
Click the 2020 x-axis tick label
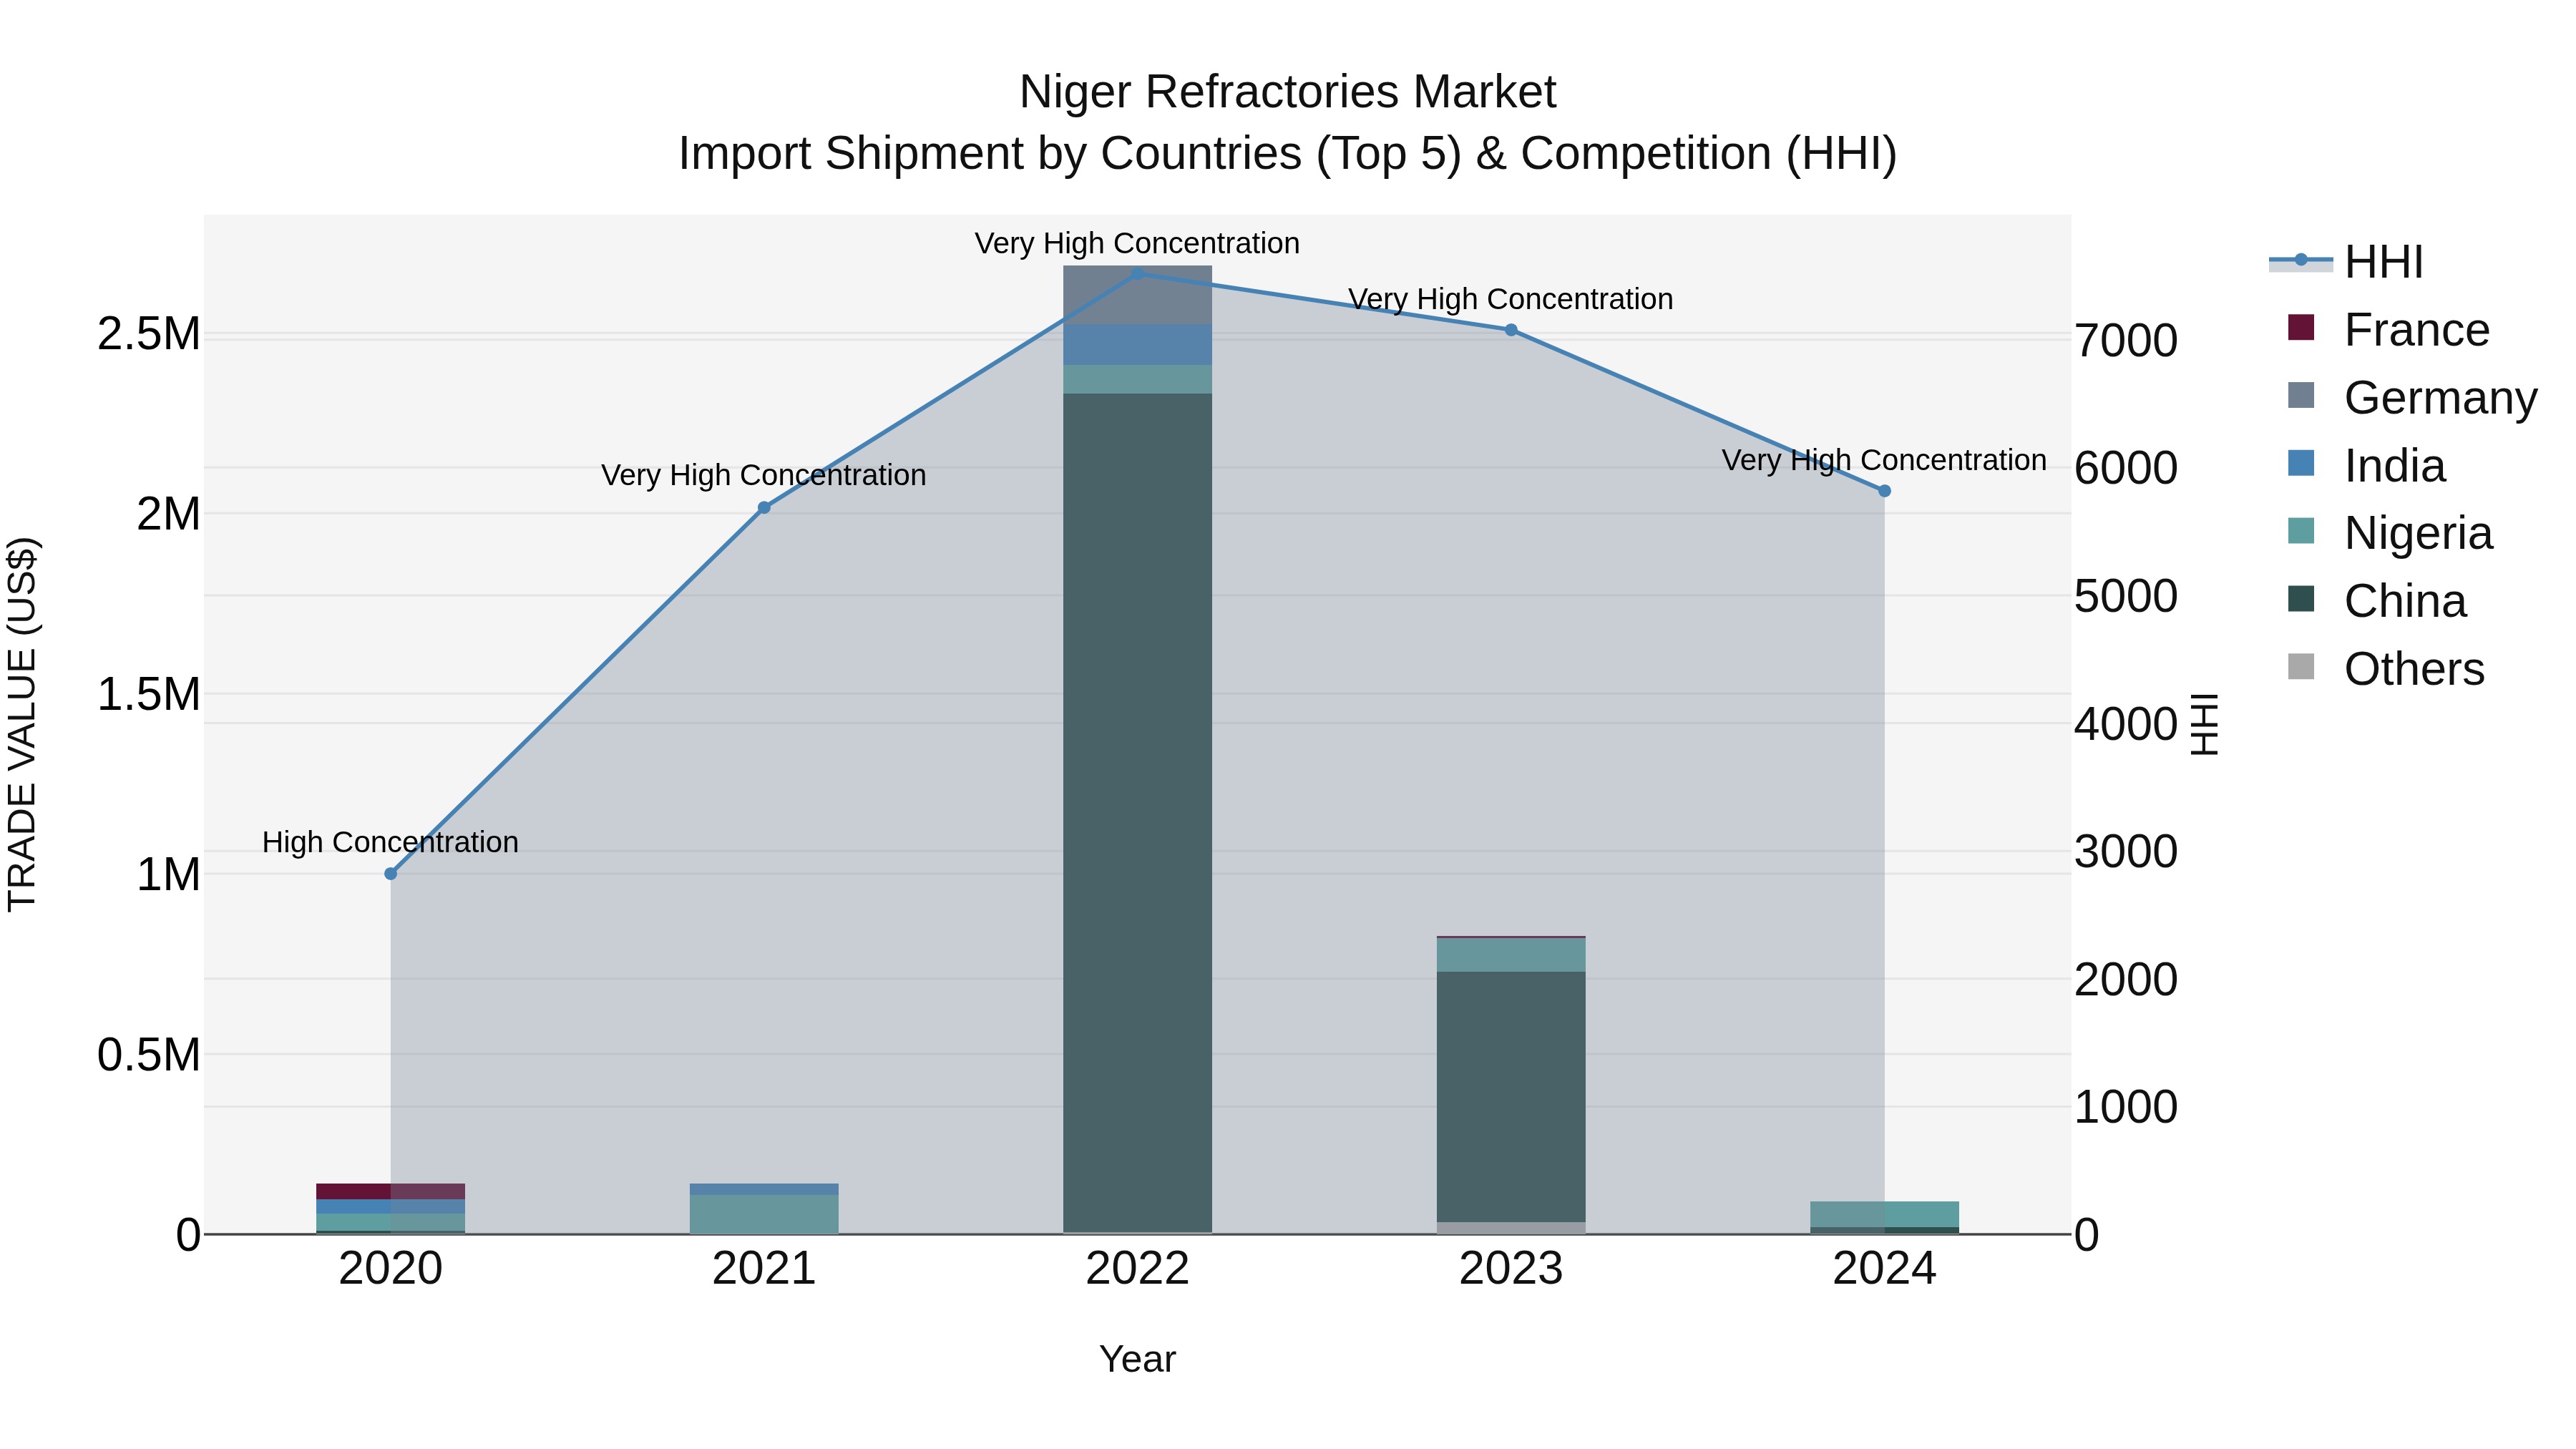[x=391, y=1269]
